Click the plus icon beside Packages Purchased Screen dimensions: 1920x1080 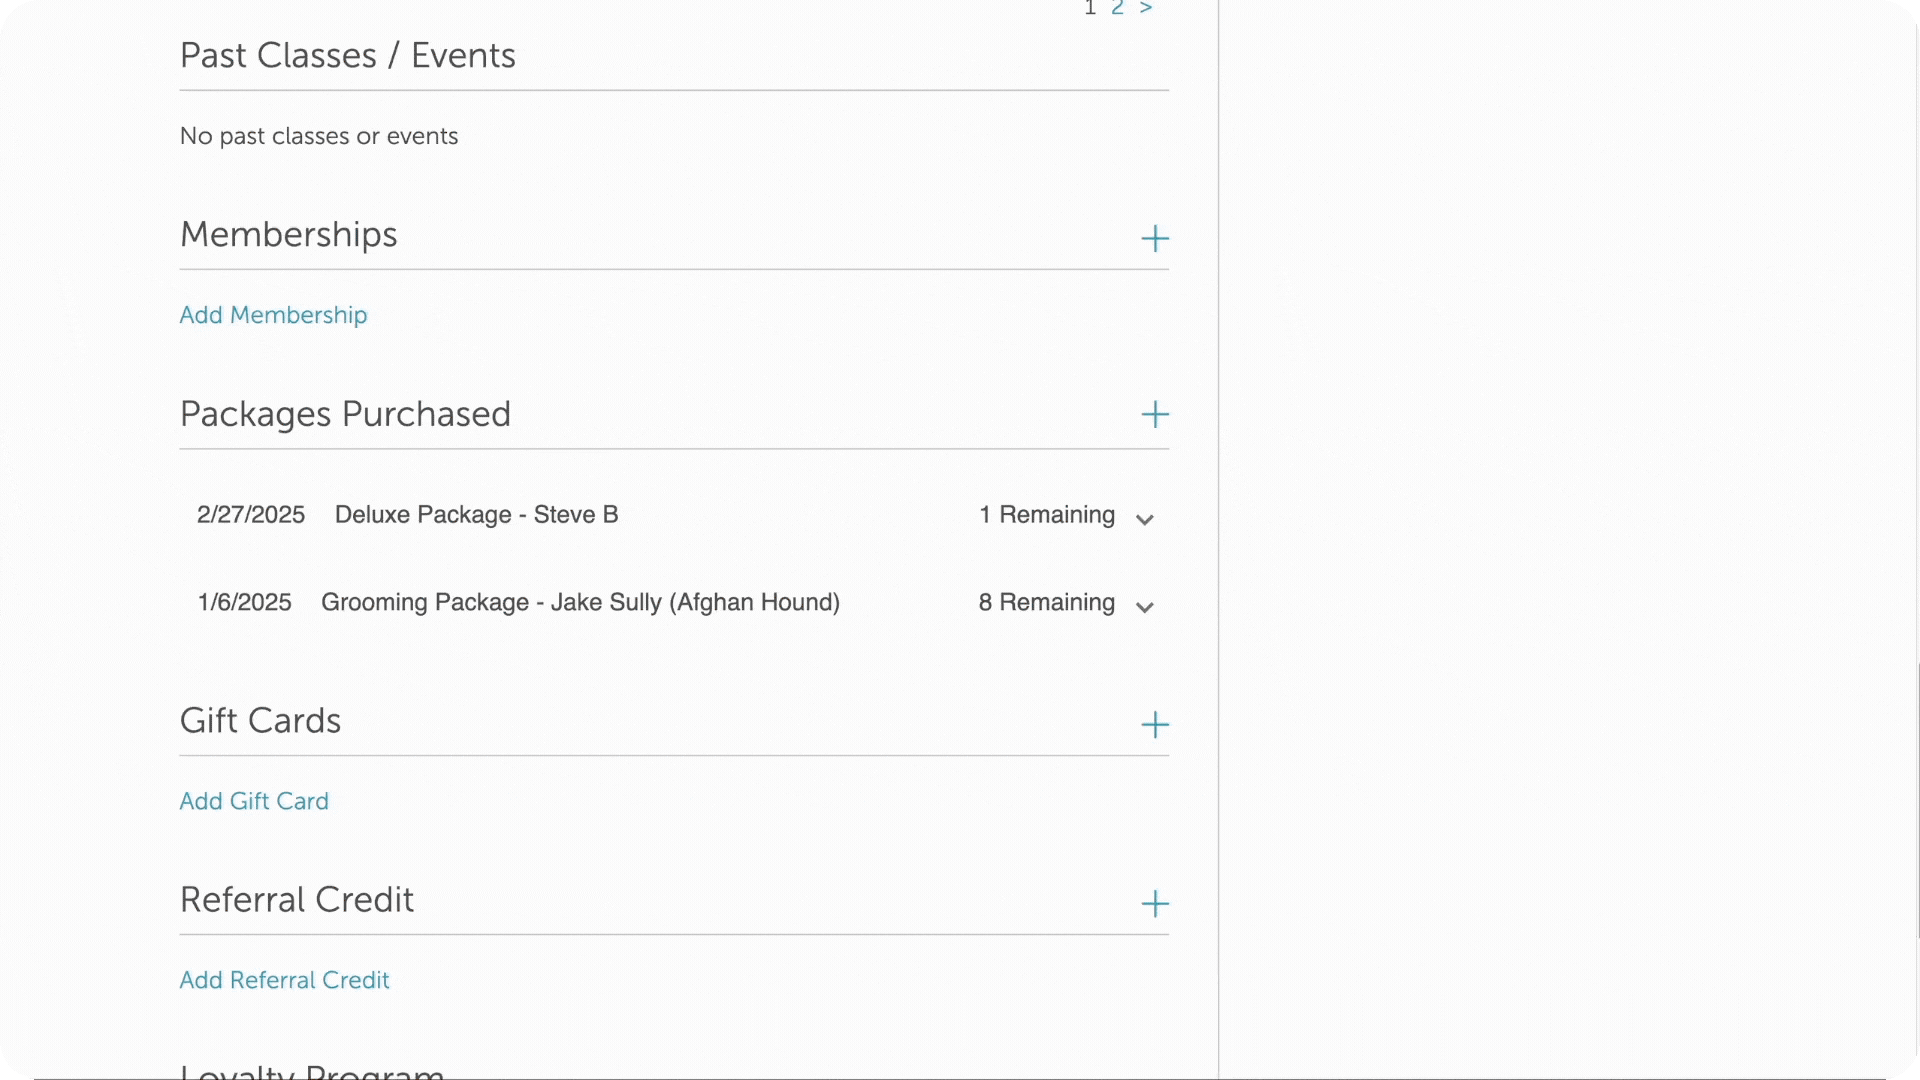pos(1155,415)
